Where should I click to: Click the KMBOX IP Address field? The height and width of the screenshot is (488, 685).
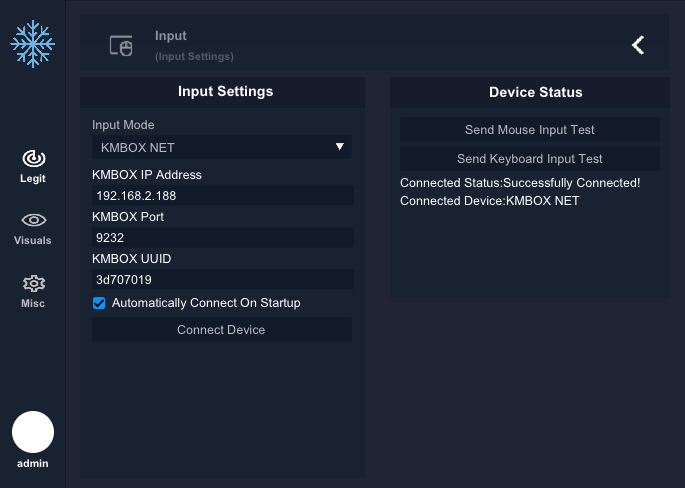(223, 195)
